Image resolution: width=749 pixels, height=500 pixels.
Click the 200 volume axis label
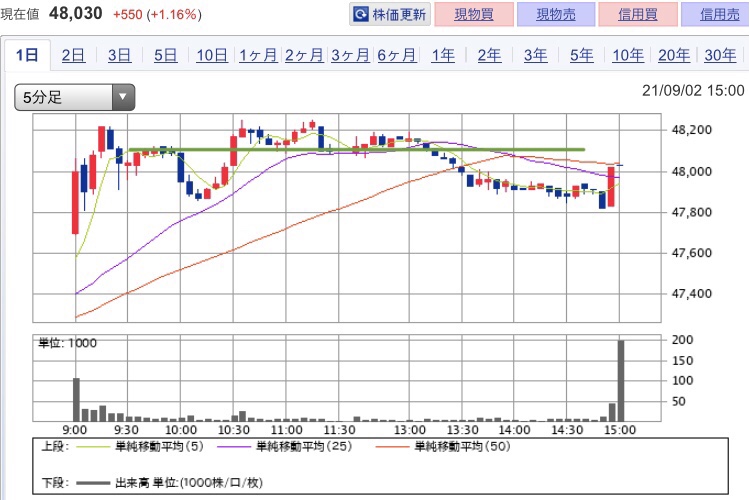(682, 340)
